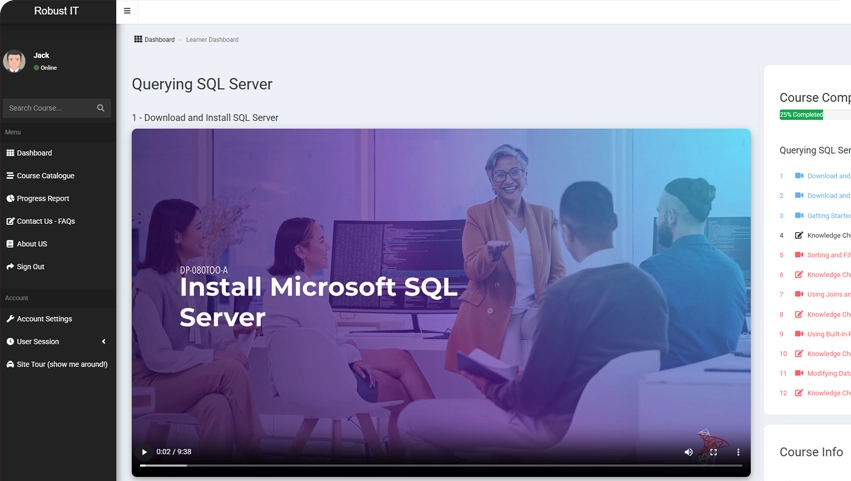Open video more options menu

click(738, 452)
